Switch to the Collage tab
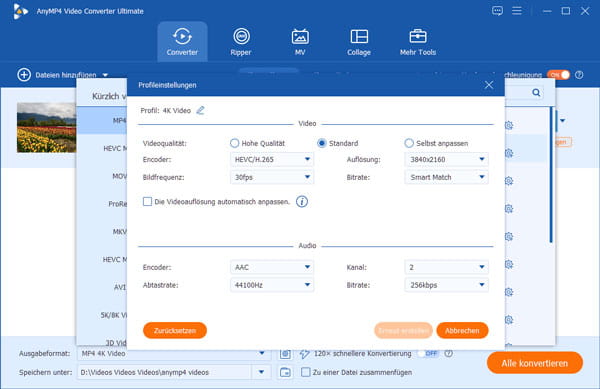Screen dimensions: 600x389 click(359, 42)
